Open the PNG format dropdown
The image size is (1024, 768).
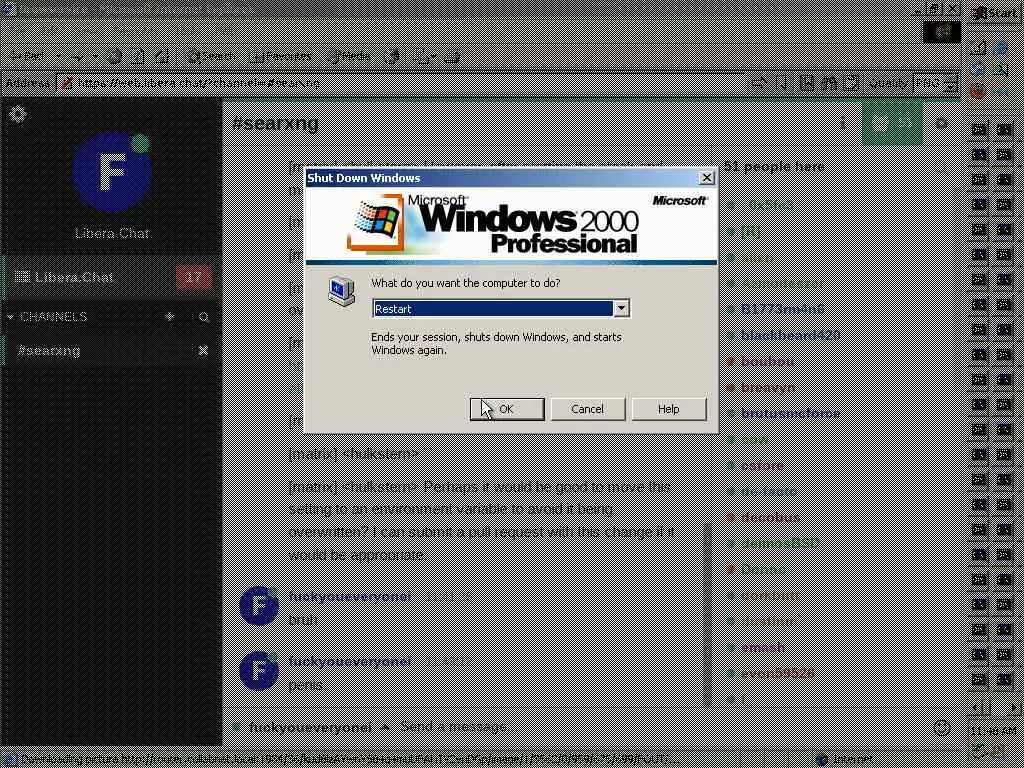coord(952,83)
